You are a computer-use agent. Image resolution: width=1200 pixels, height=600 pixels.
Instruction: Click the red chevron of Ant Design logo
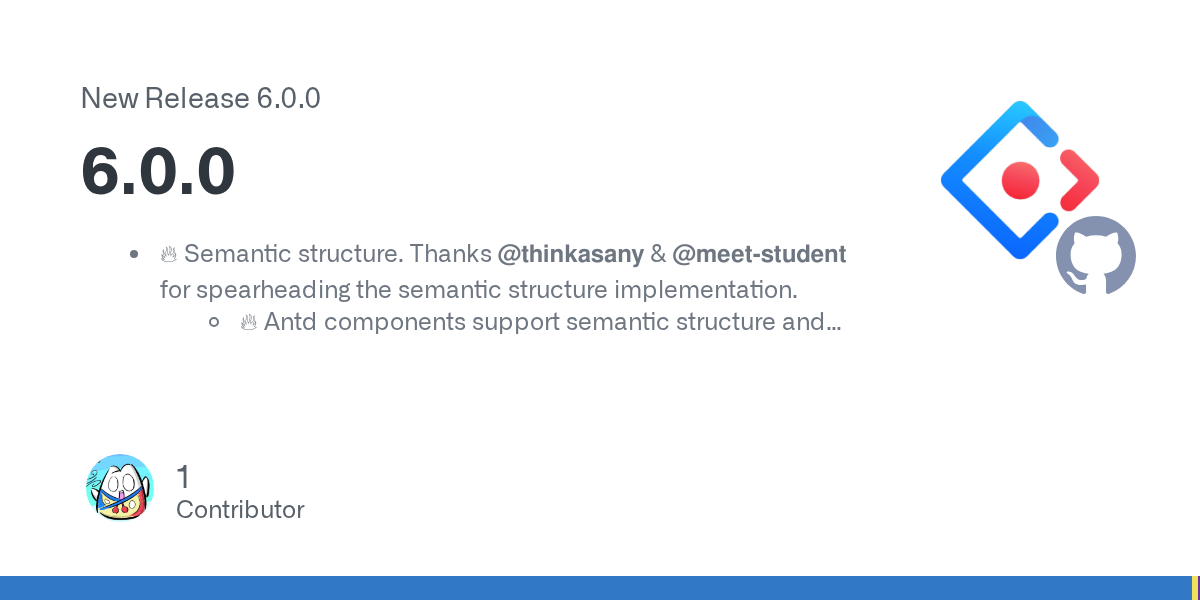(1080, 181)
